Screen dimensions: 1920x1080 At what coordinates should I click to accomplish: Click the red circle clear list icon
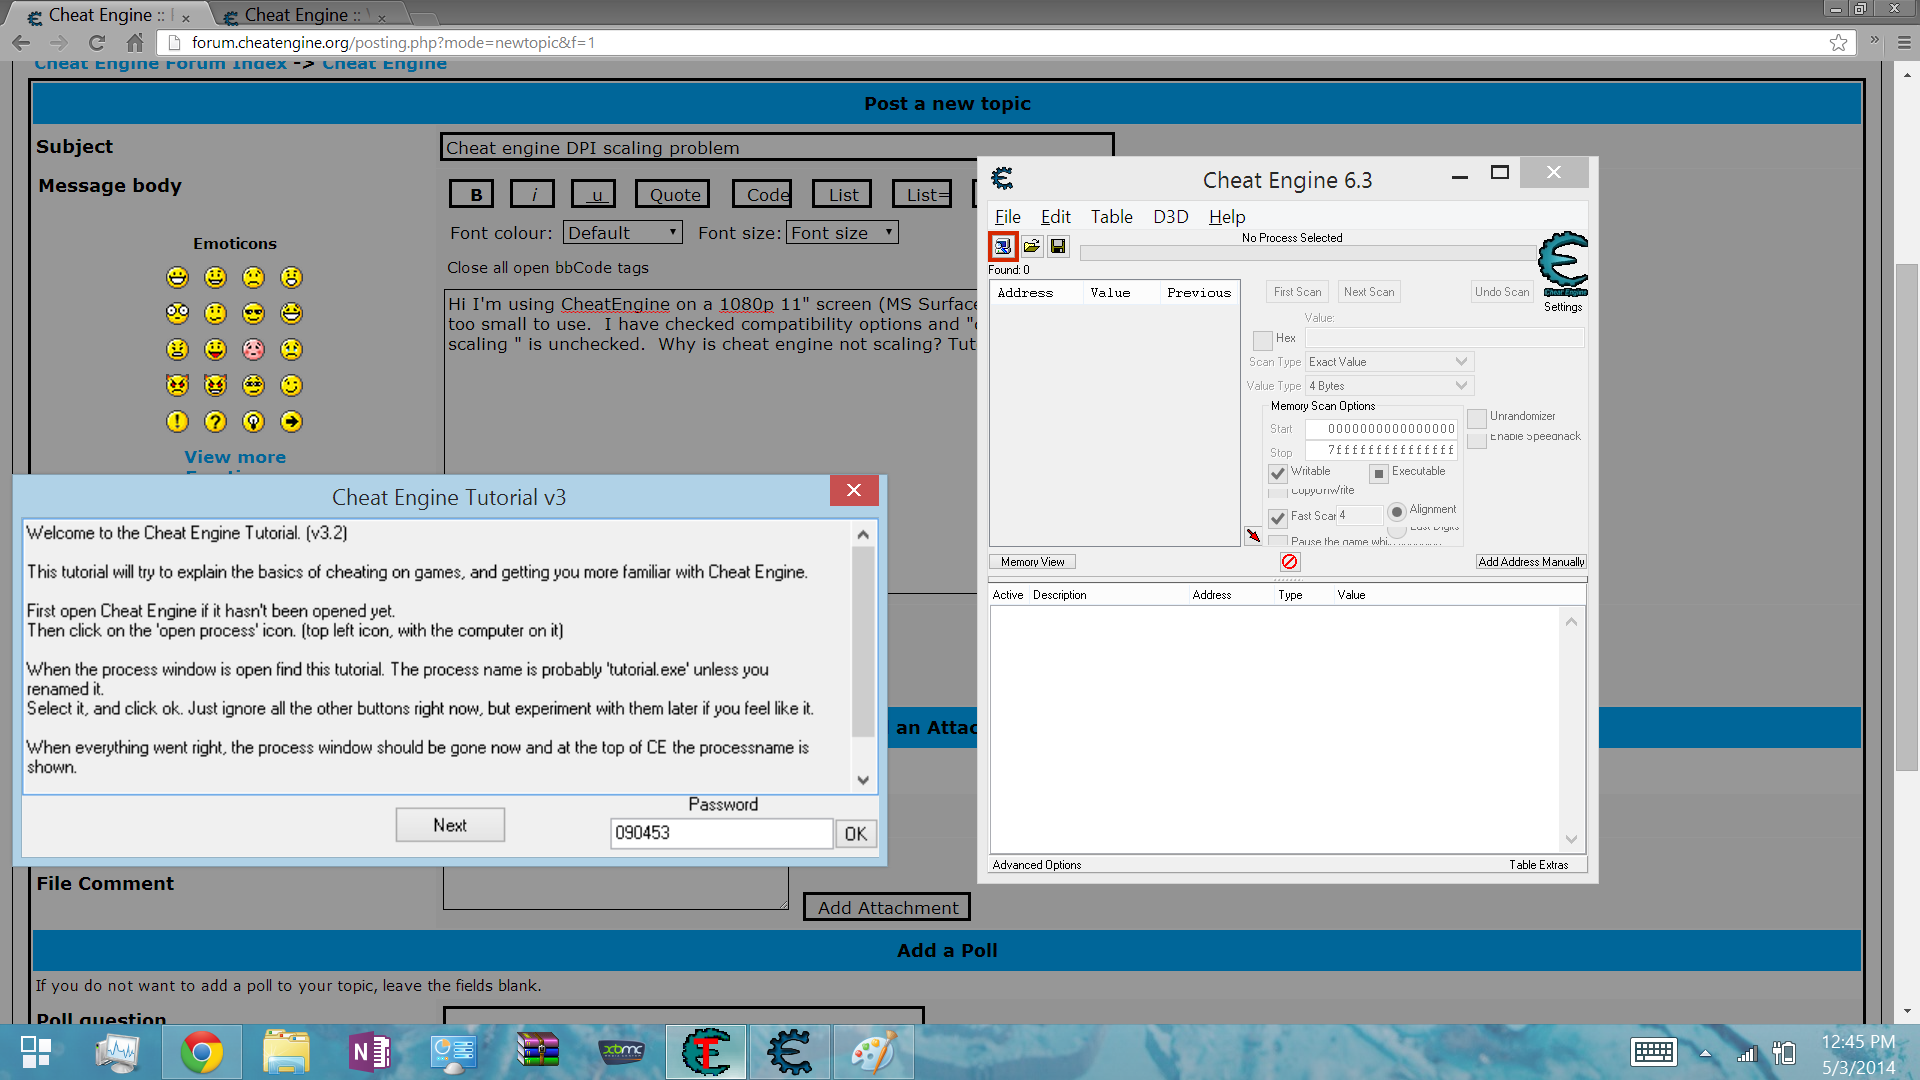[x=1289, y=562]
